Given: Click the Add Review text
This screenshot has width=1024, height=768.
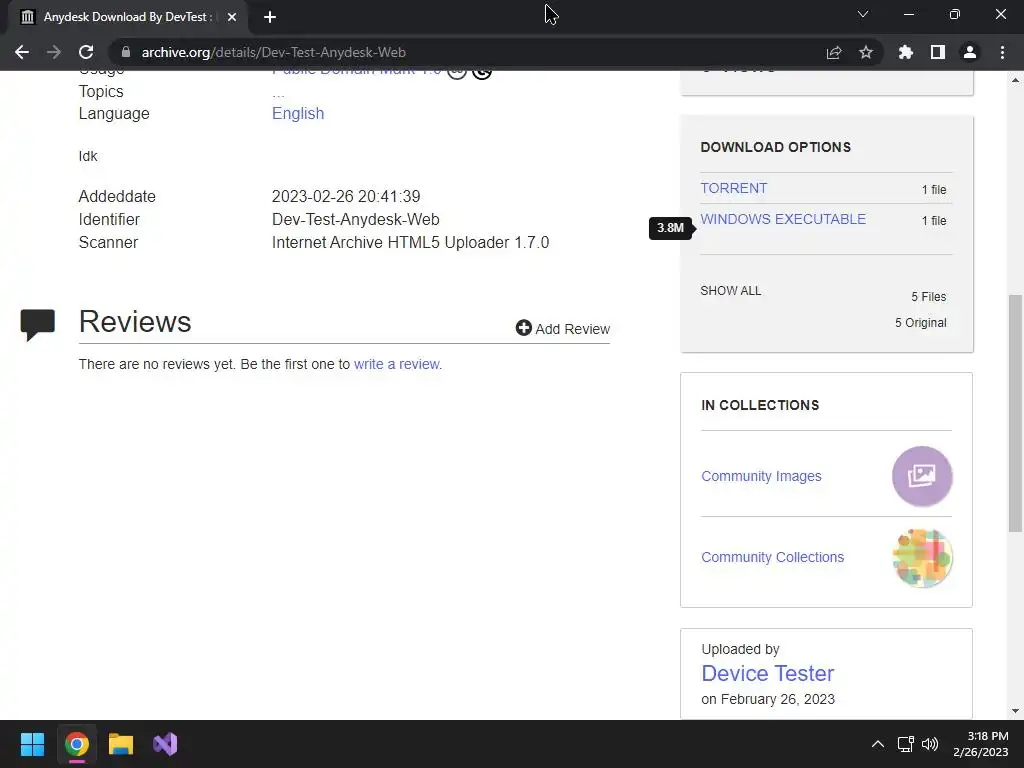Looking at the screenshot, I should pyautogui.click(x=573, y=329).
